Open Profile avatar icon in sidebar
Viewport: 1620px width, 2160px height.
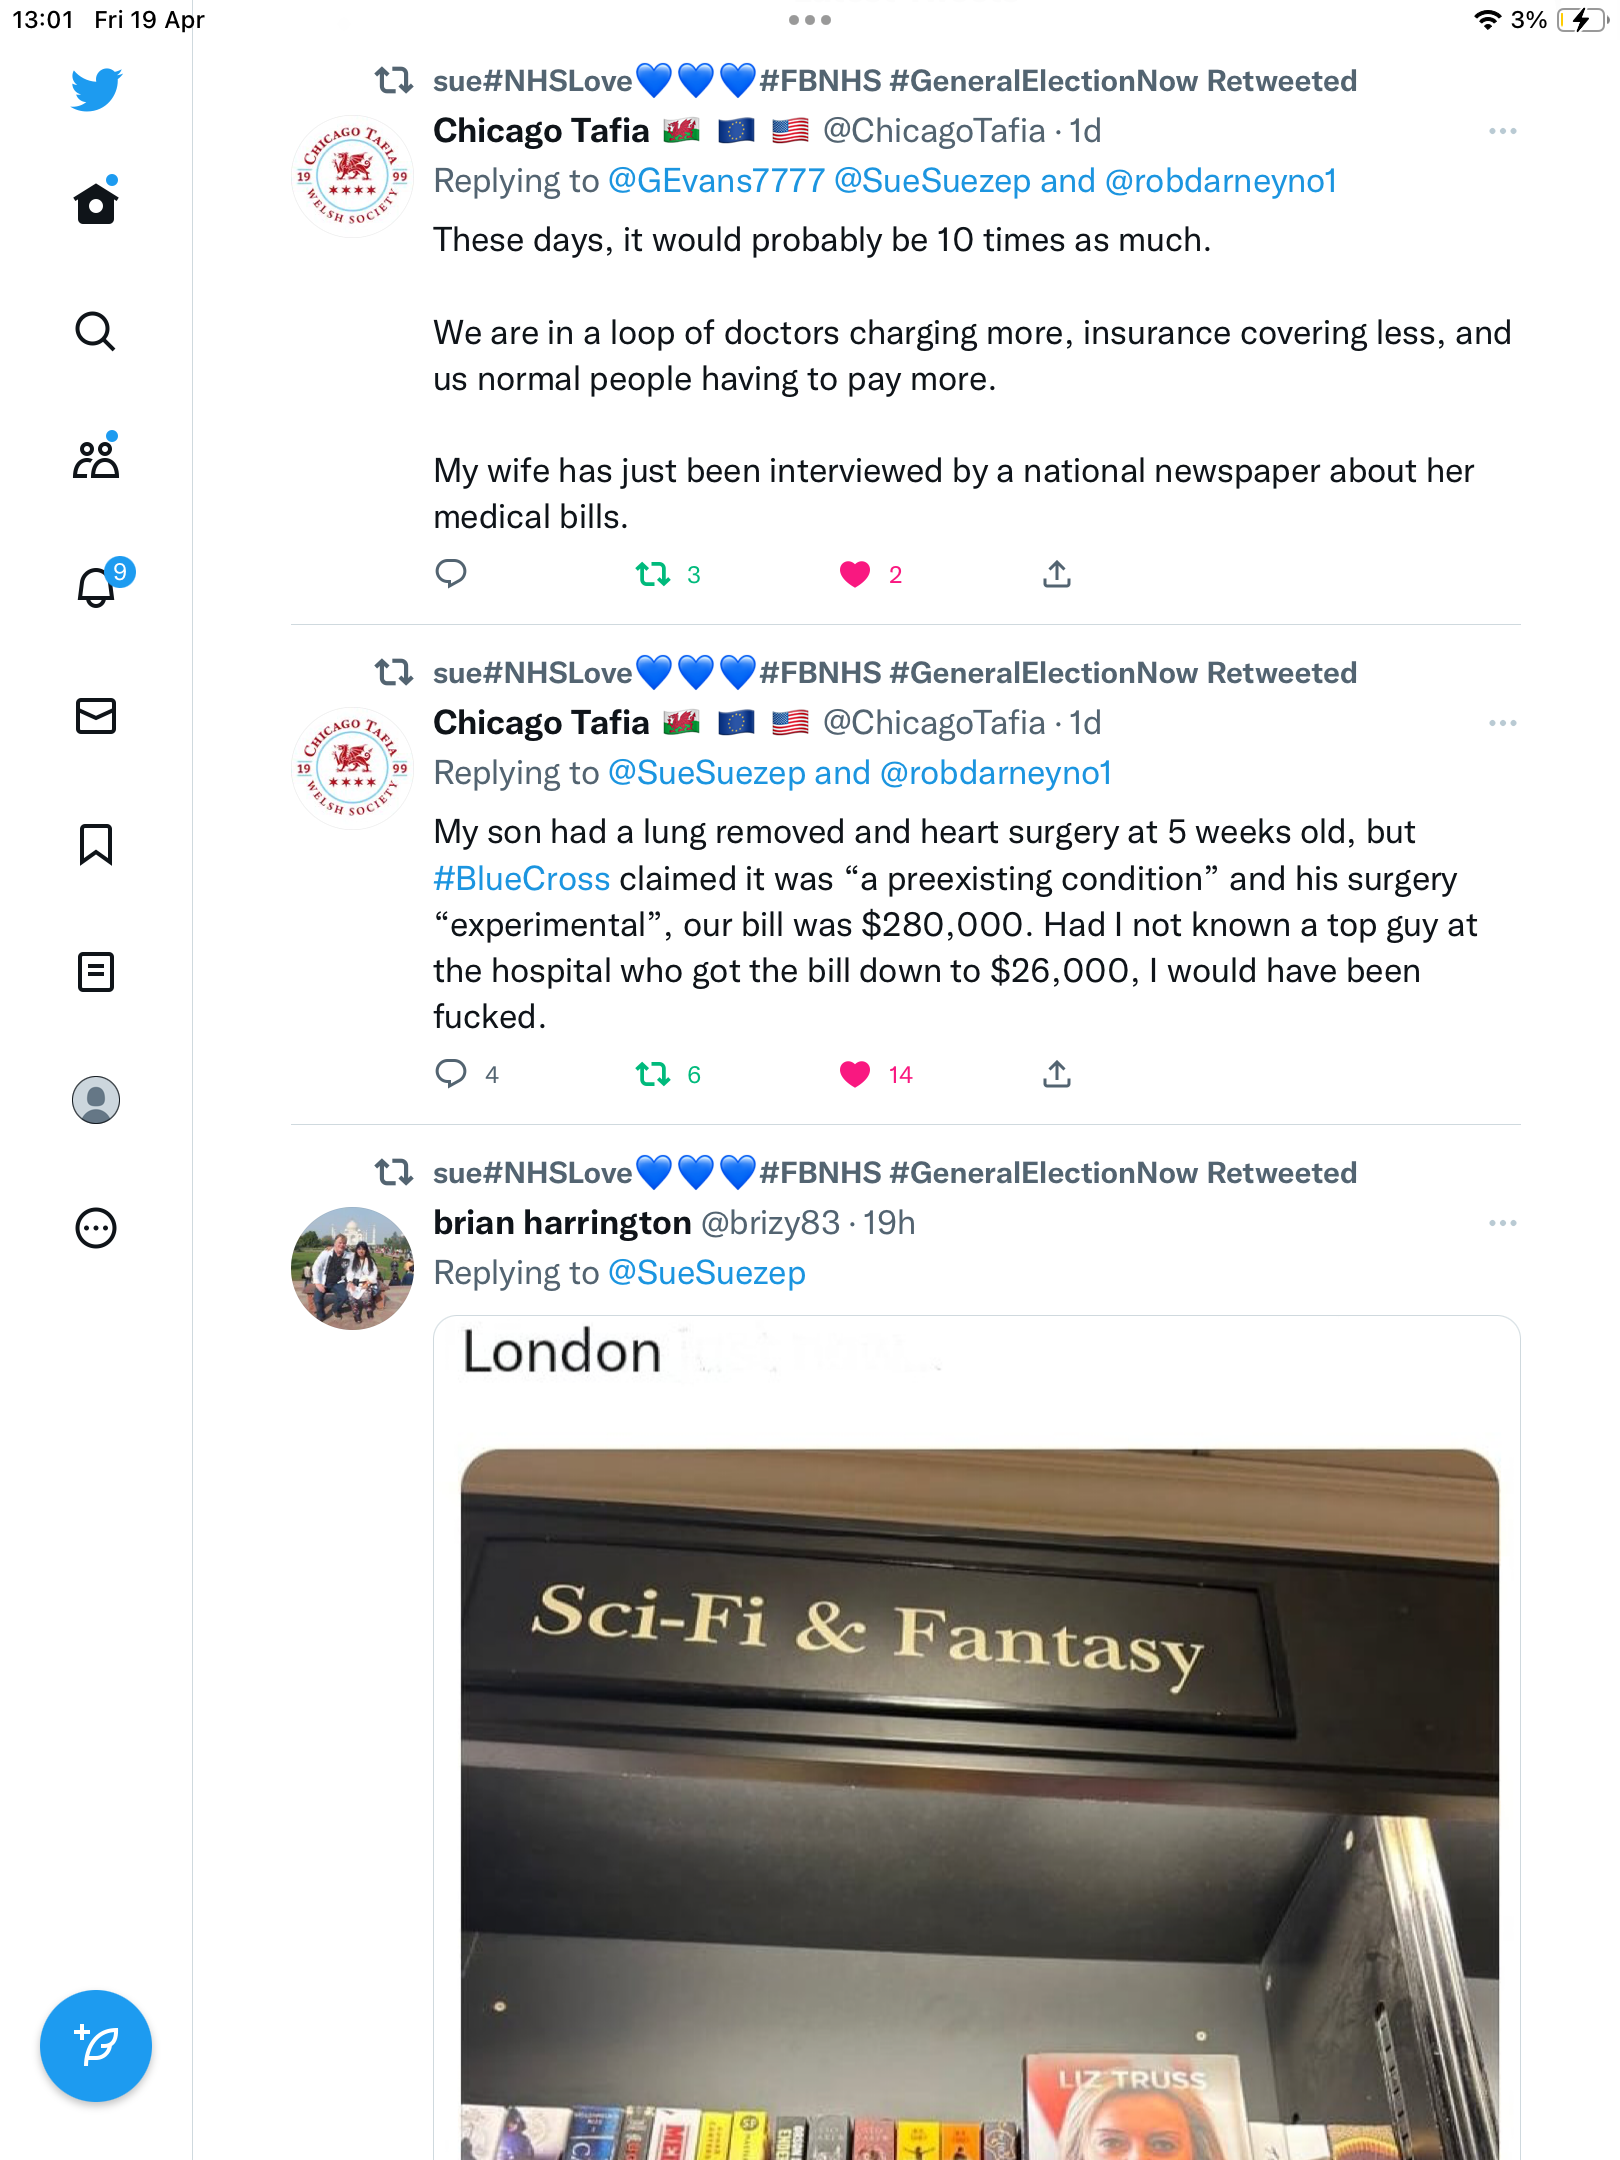click(96, 1100)
